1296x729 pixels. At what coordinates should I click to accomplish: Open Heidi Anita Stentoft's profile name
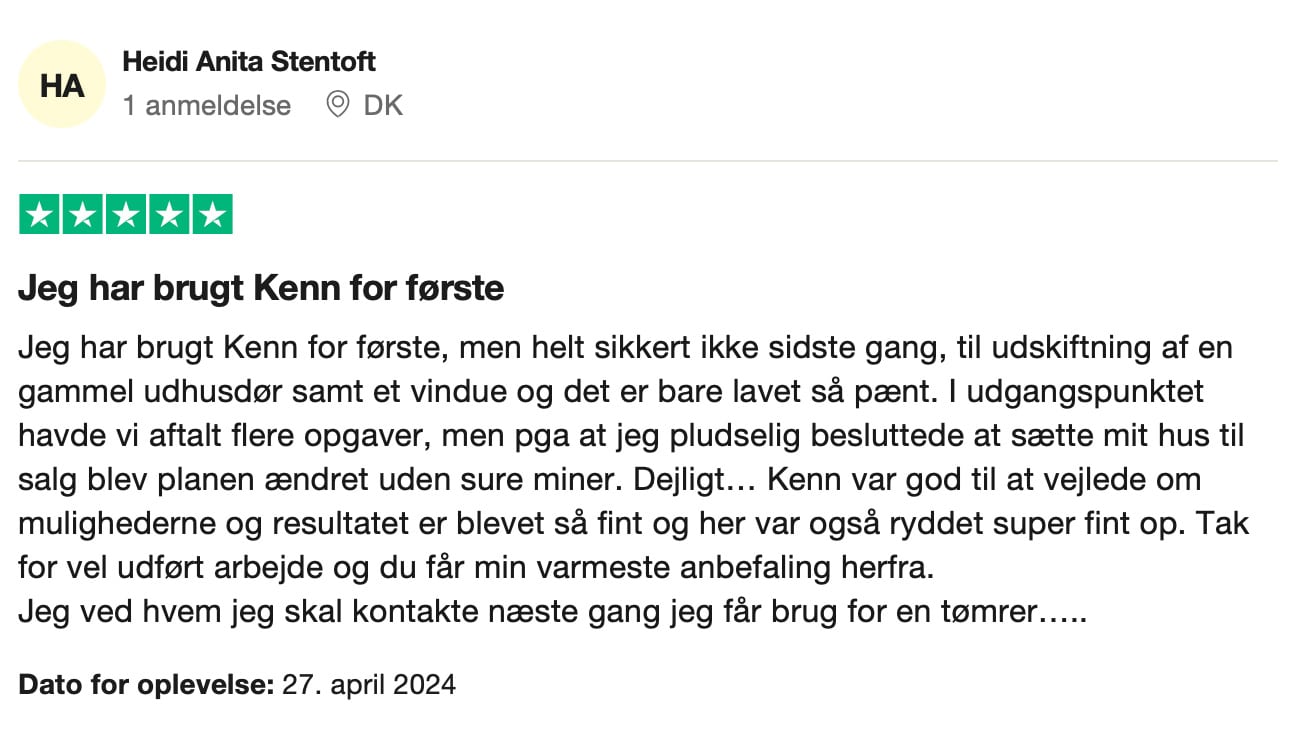pos(248,61)
